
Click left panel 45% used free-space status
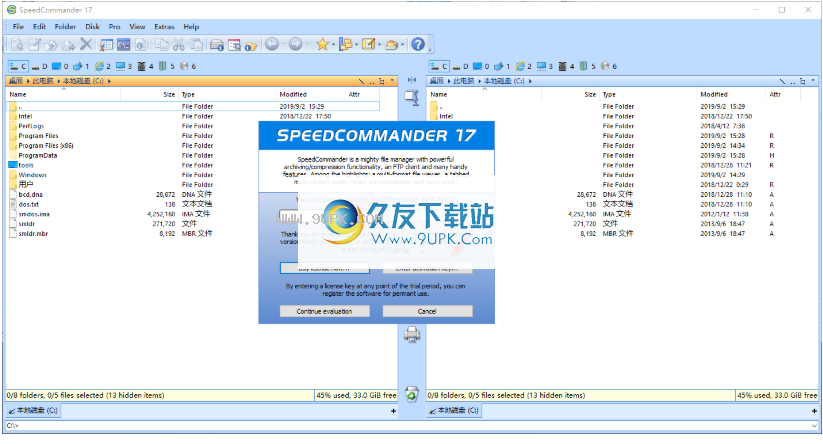tap(355, 395)
